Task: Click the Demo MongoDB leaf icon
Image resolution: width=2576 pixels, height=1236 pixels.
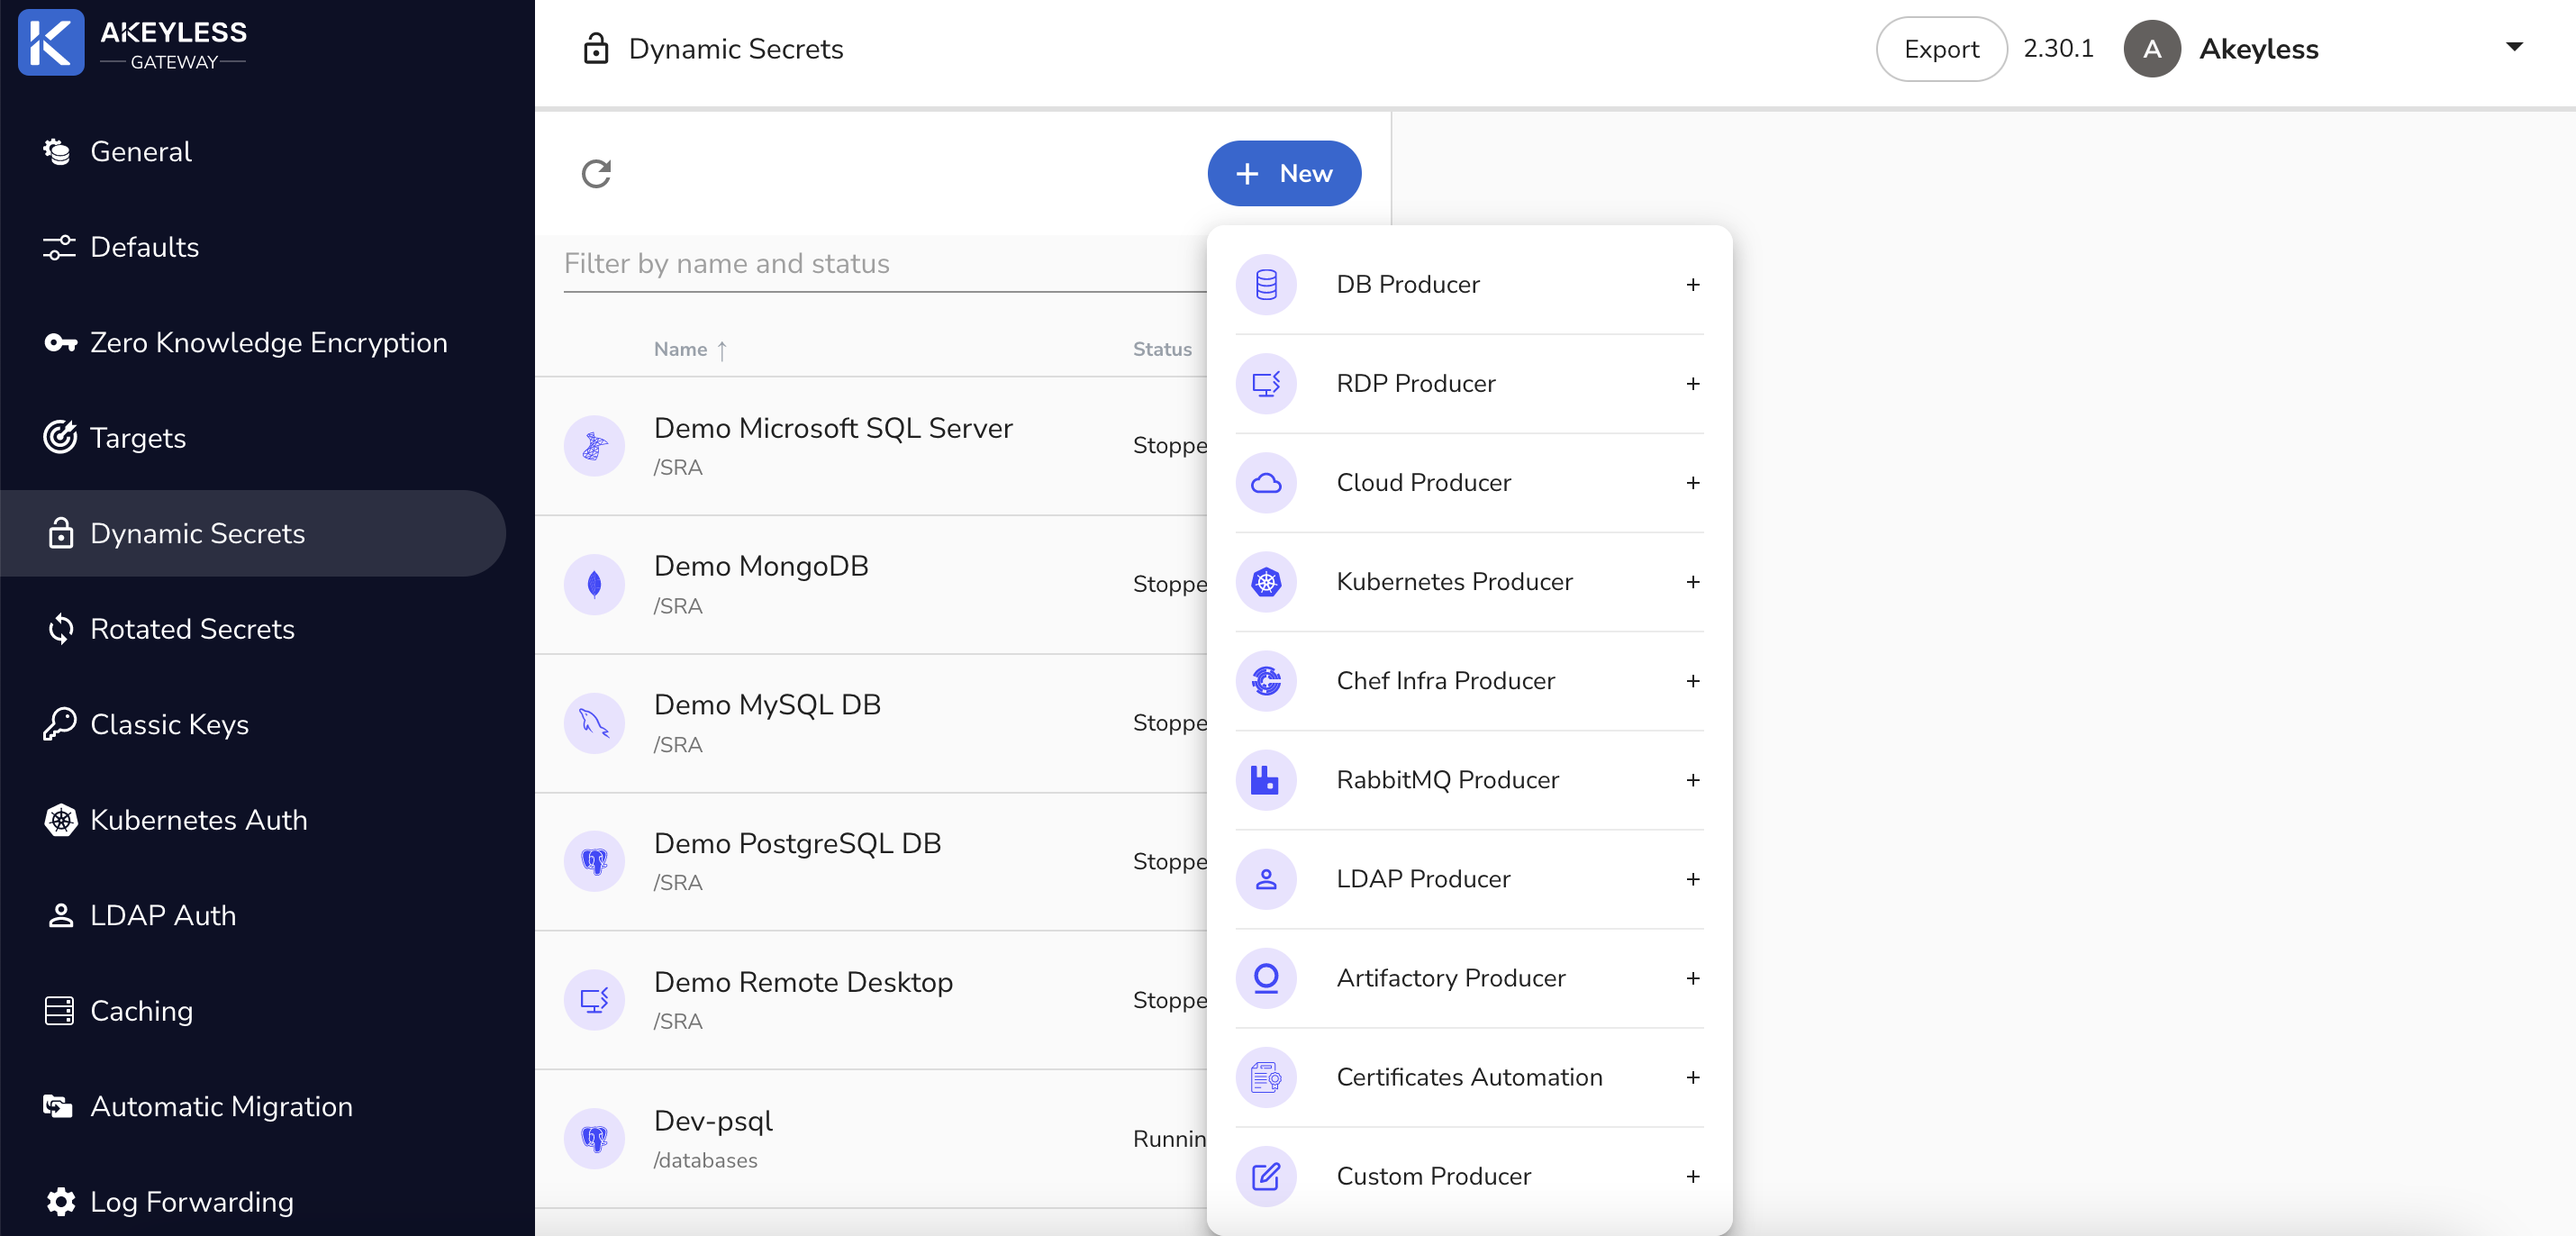Action: (594, 584)
